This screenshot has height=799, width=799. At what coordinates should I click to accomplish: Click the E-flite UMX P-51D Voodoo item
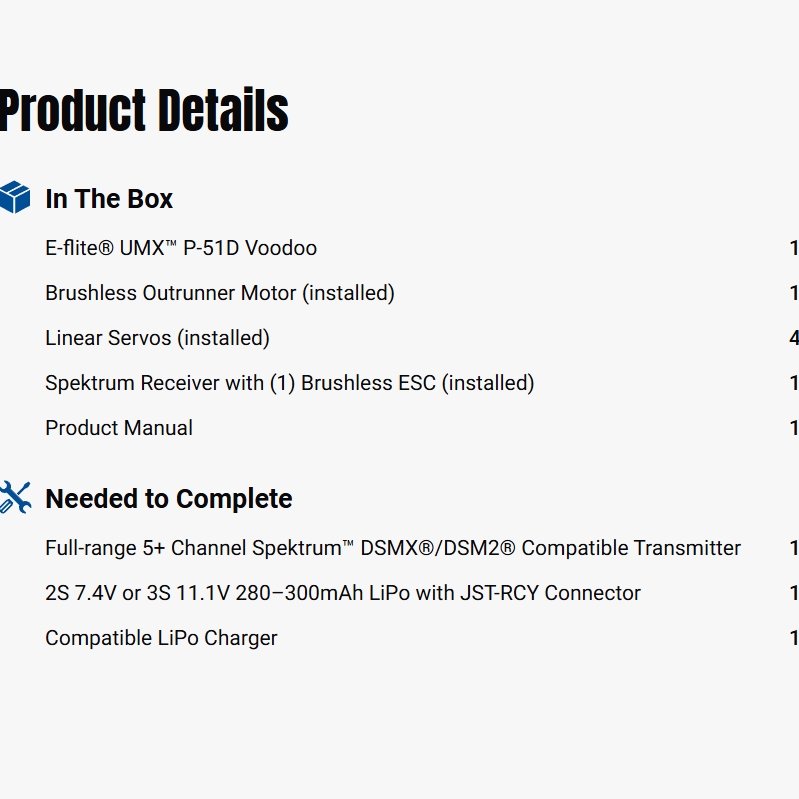pyautogui.click(x=181, y=248)
